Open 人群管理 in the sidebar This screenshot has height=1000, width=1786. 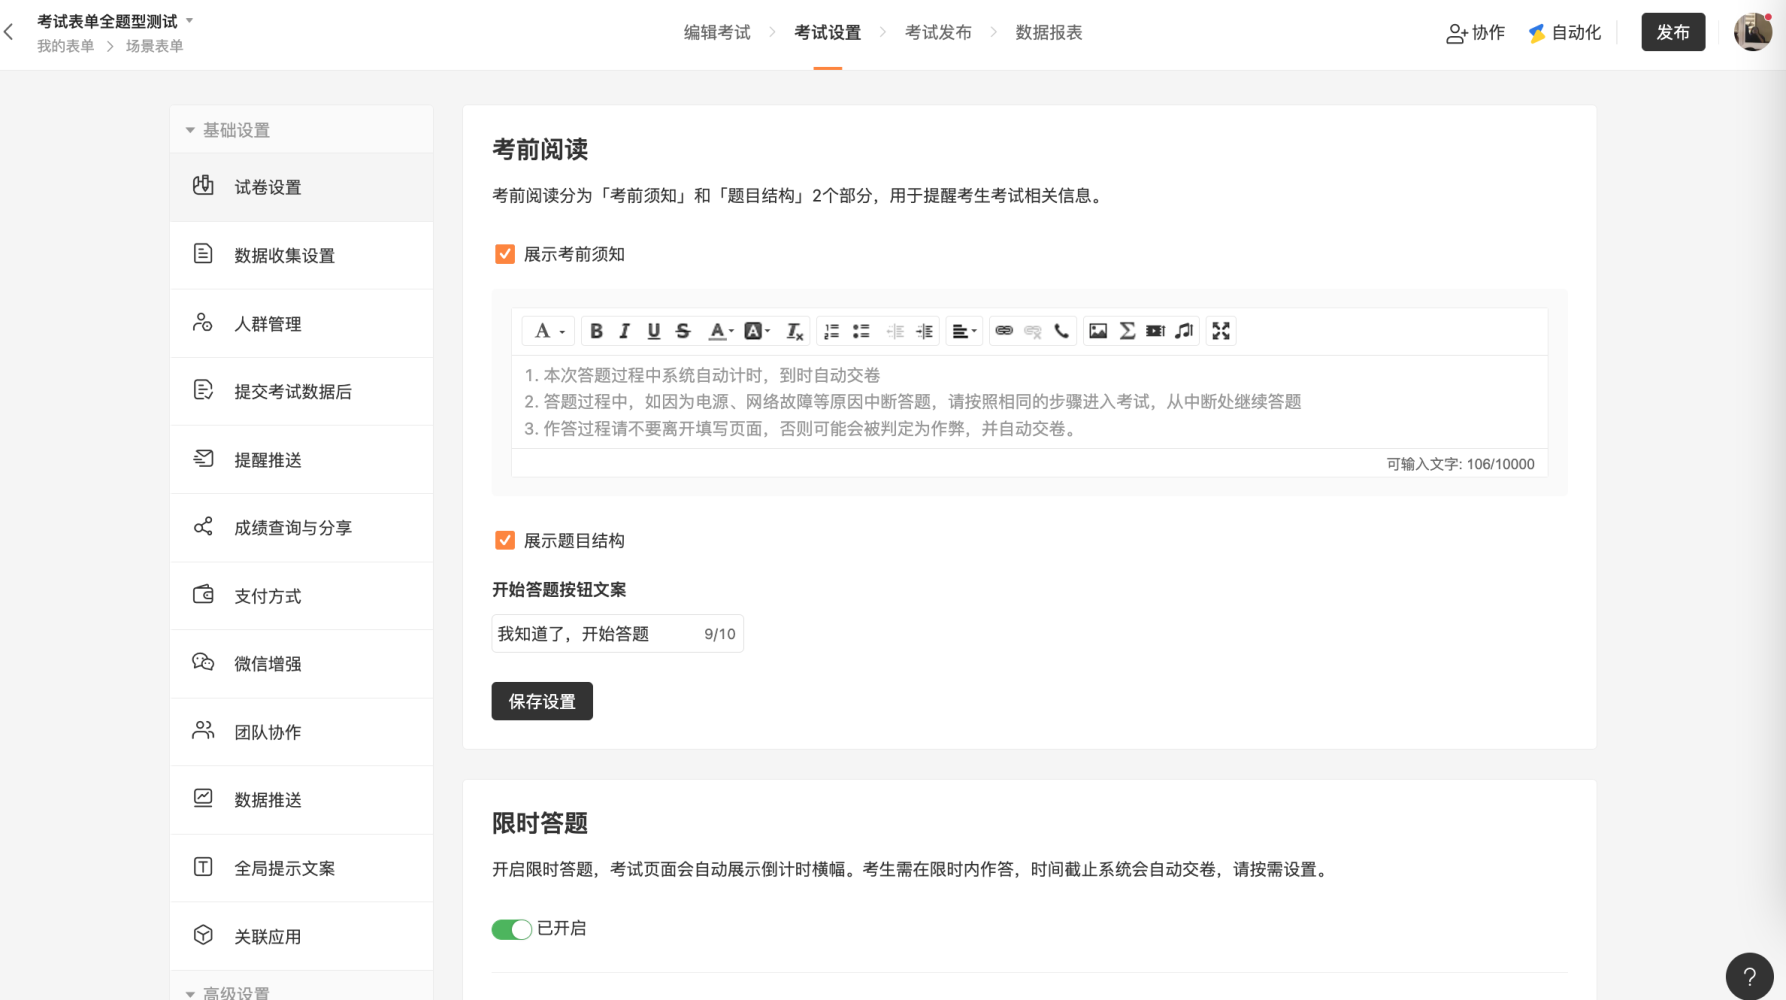(x=301, y=323)
